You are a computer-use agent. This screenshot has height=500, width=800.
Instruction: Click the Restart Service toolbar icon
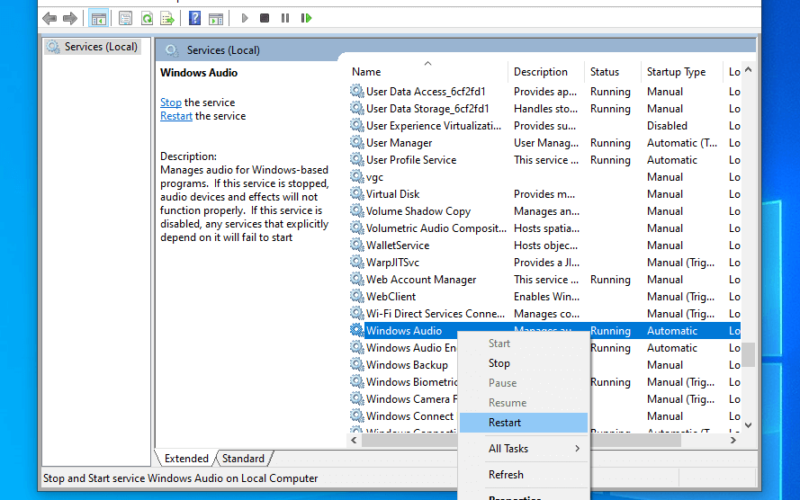coord(306,18)
